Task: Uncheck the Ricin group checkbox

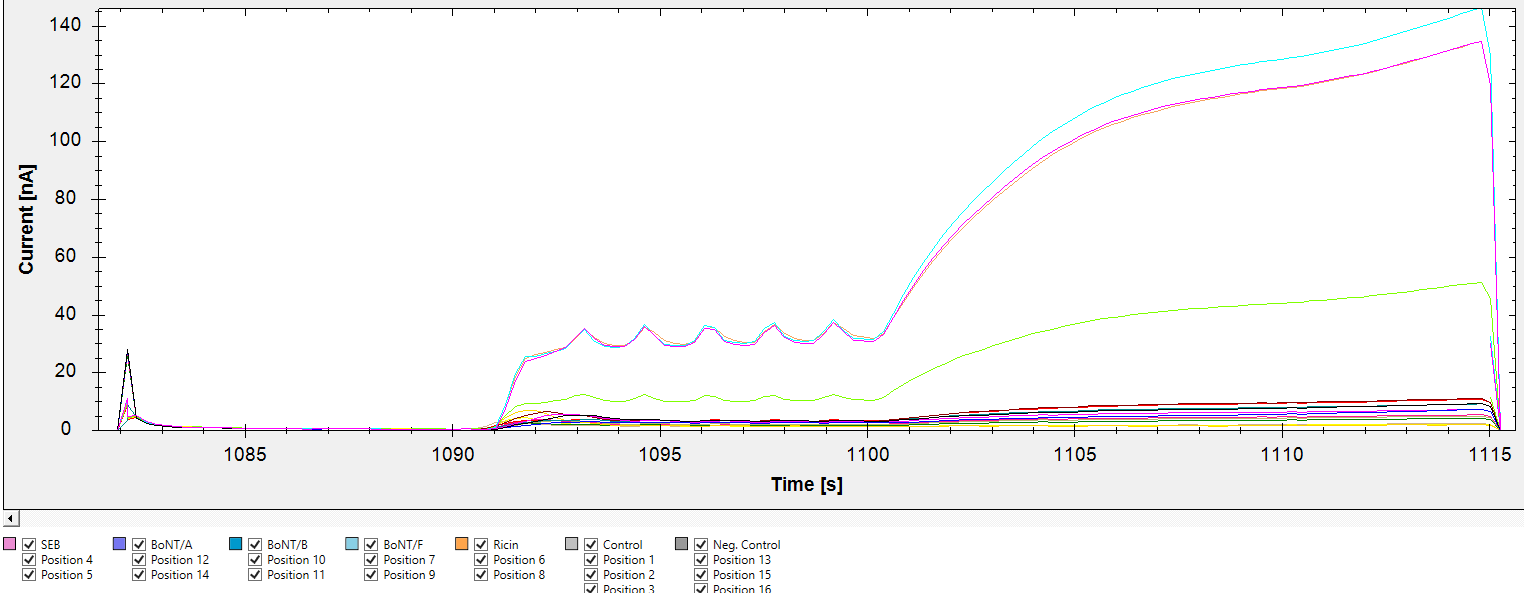Action: tap(481, 545)
